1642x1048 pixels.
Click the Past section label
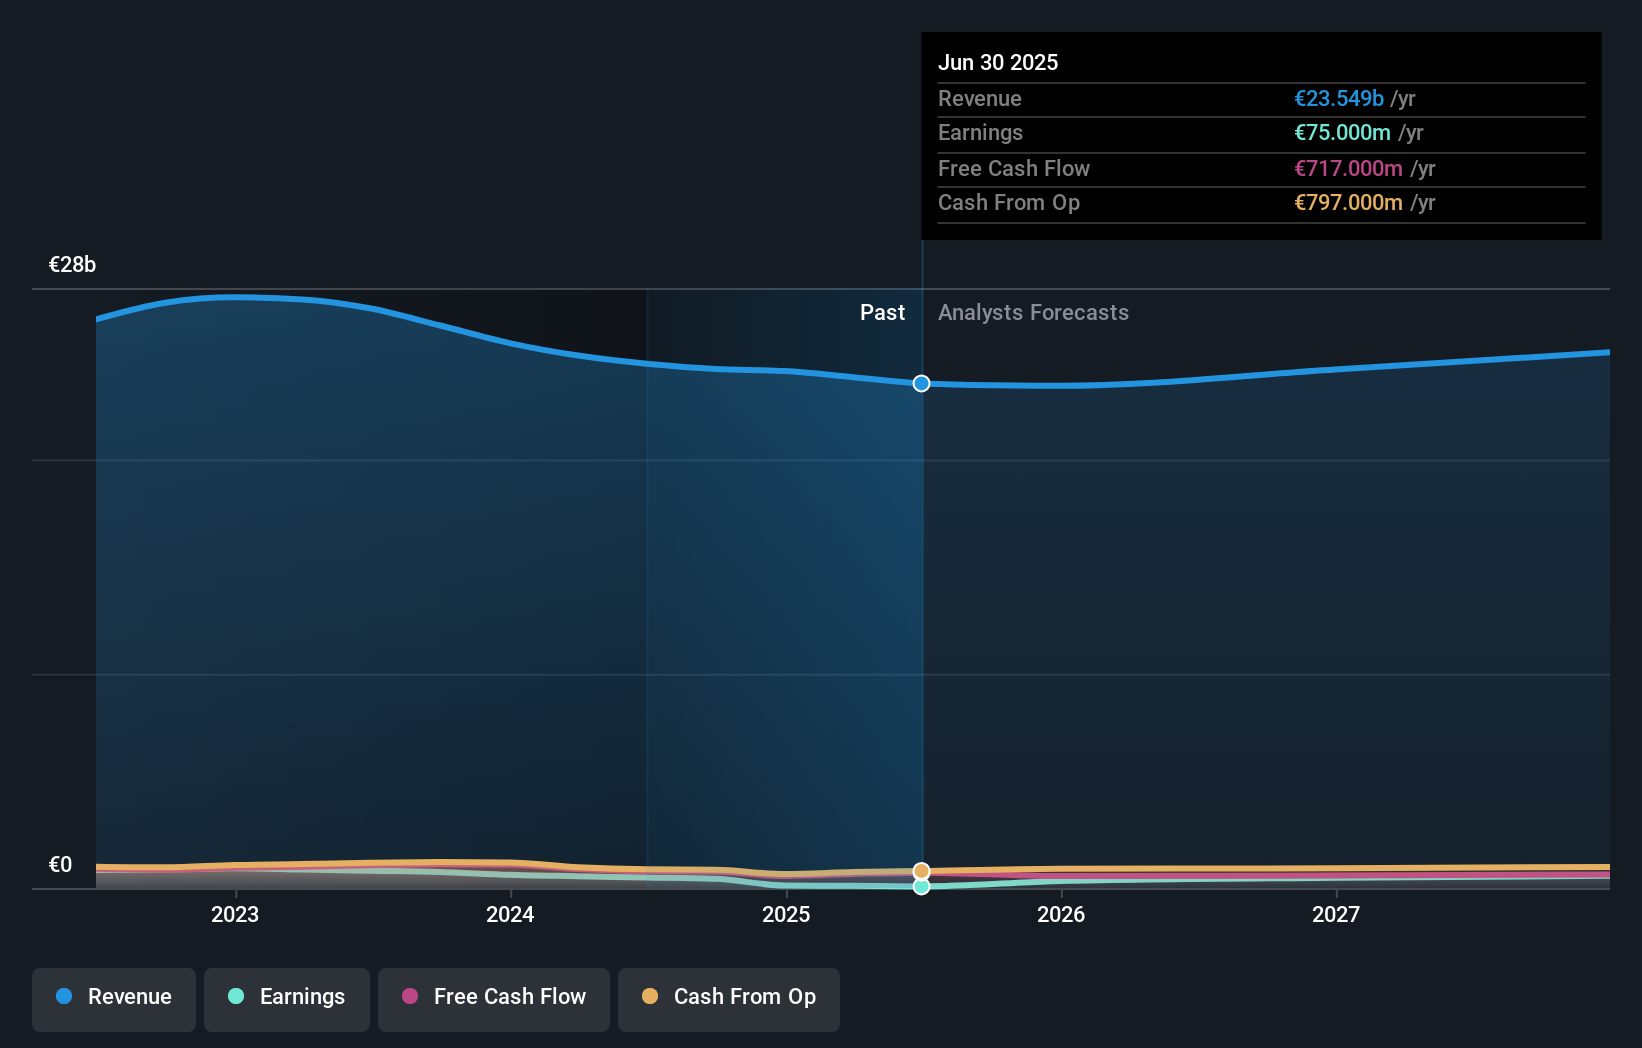882,312
